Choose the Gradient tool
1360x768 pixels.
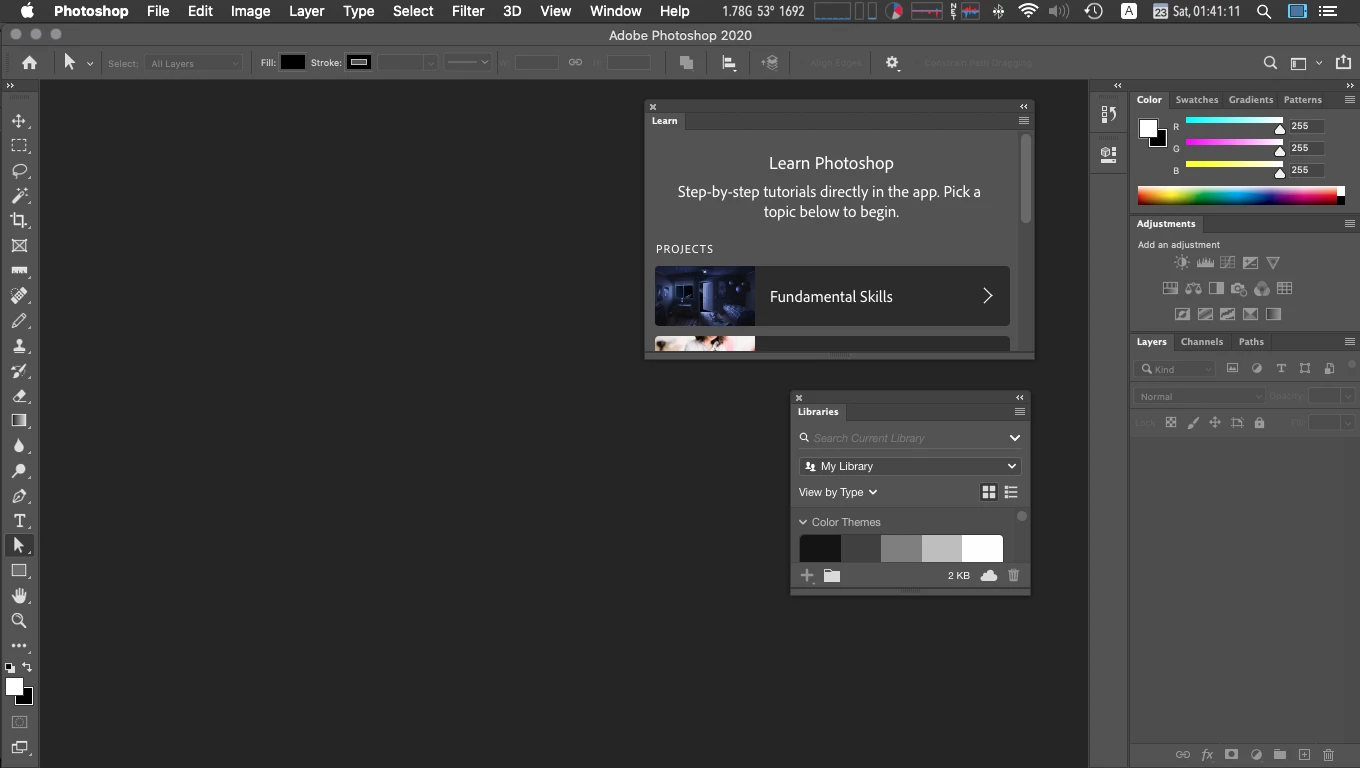tap(19, 421)
